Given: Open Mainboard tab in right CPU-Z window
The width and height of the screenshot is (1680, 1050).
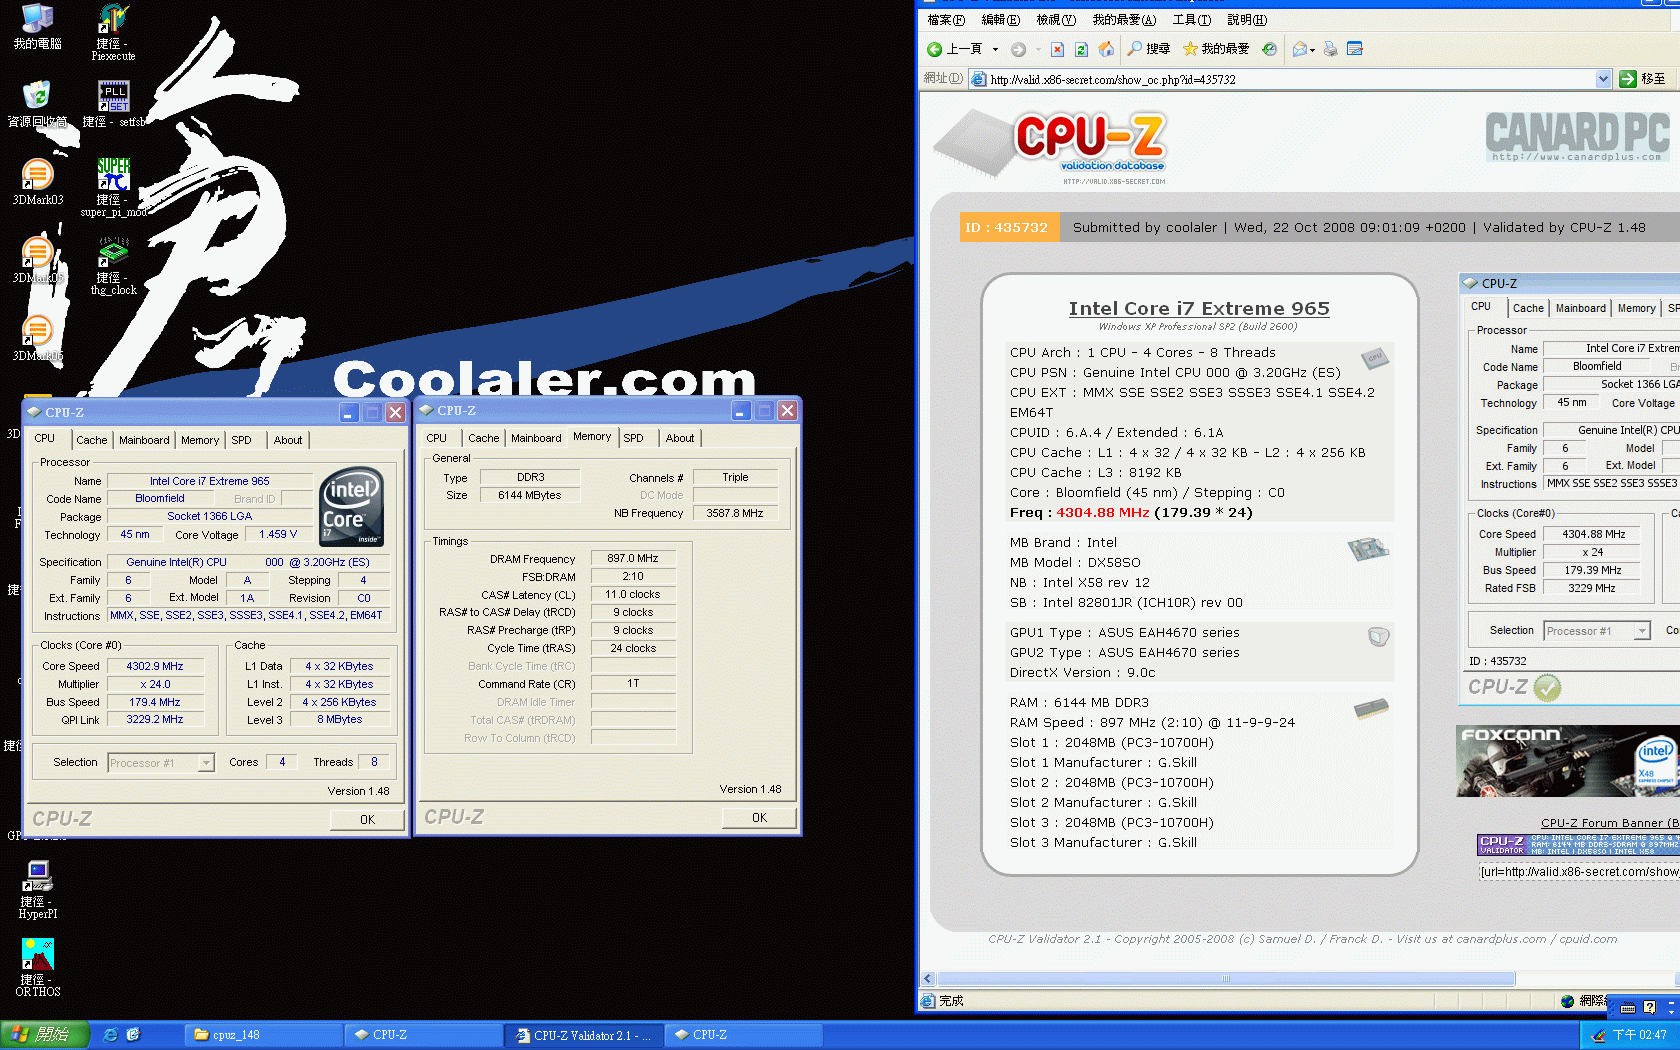Looking at the screenshot, I should (x=536, y=438).
